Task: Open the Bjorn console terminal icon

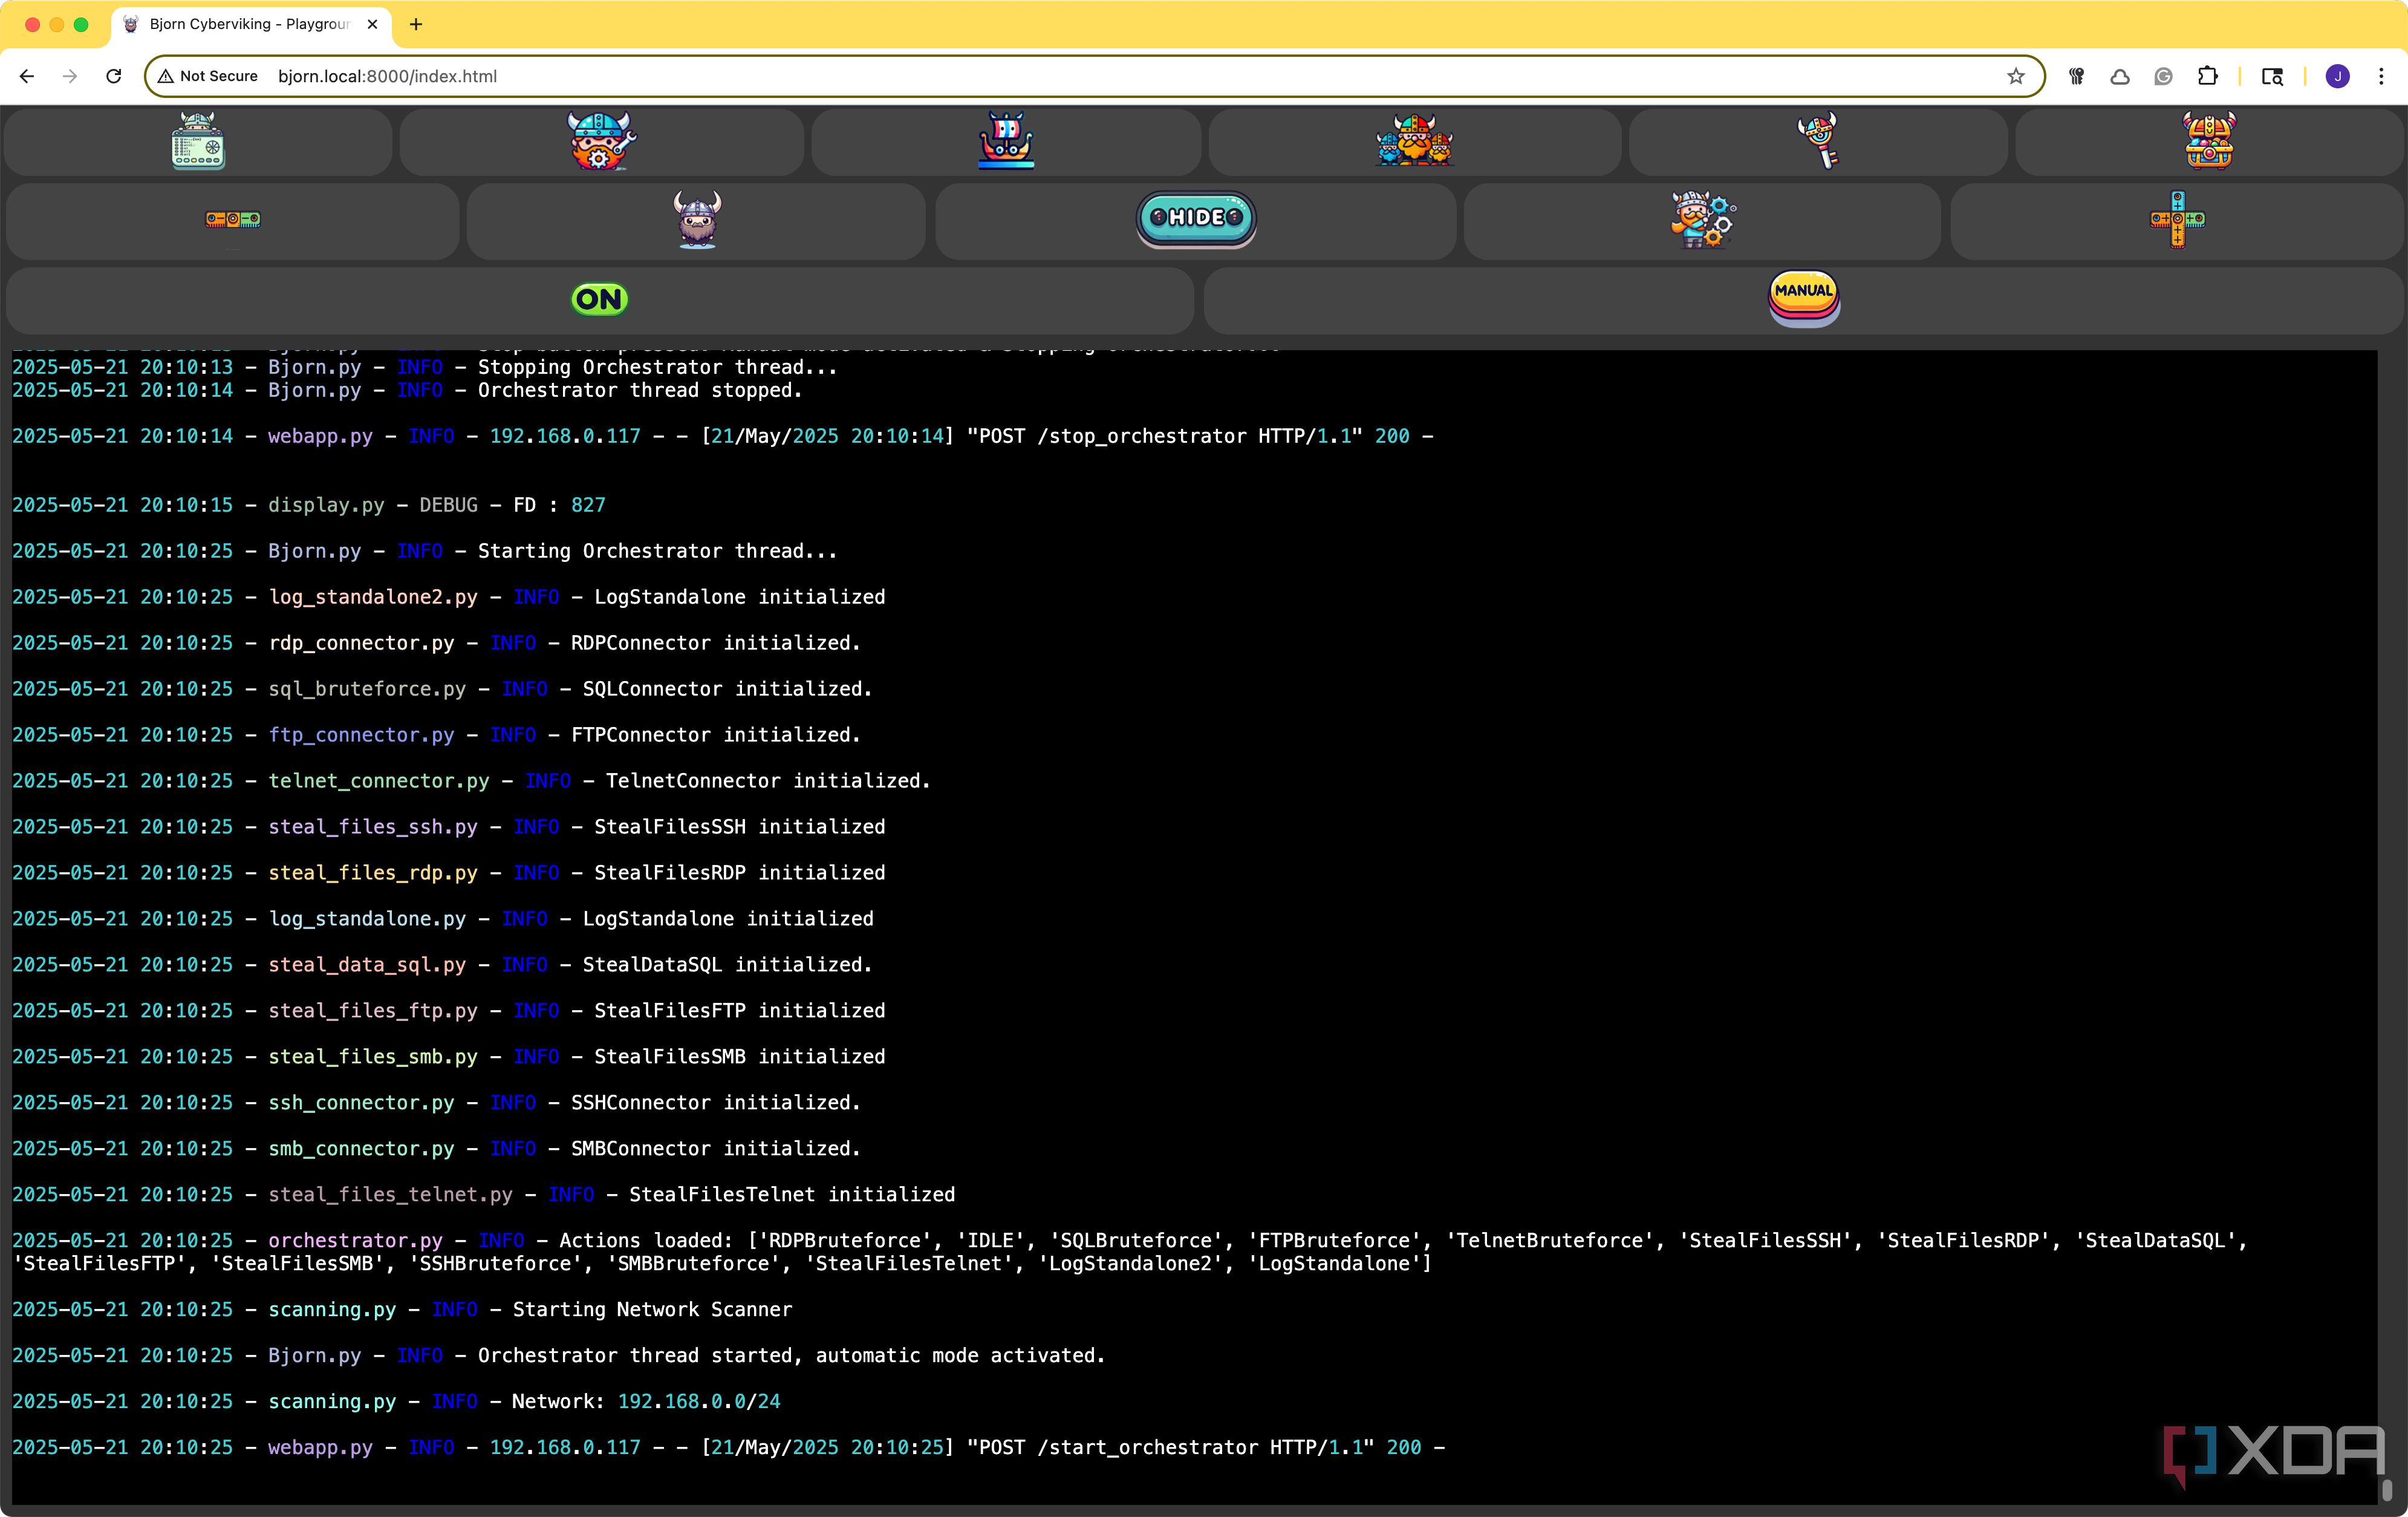Action: tap(198, 141)
